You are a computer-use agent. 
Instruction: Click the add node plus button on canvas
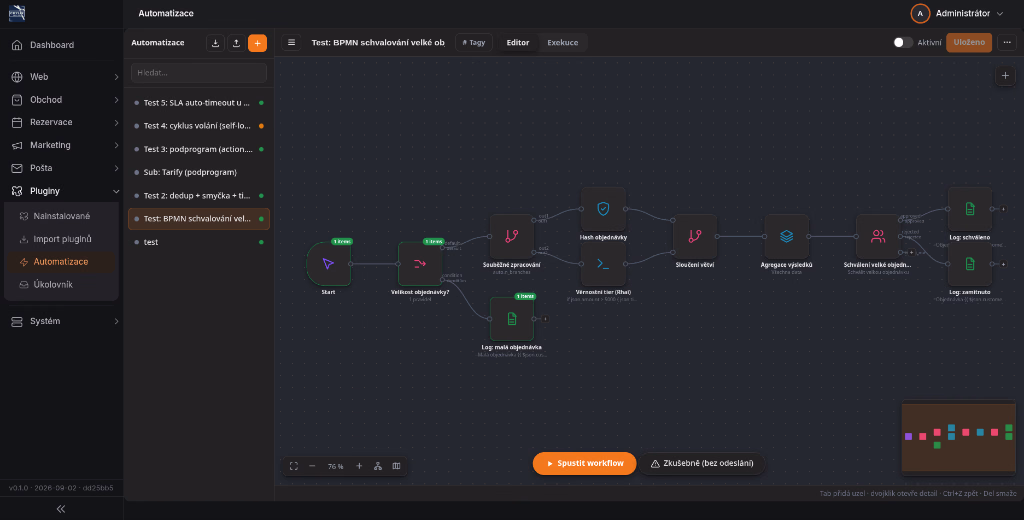(1005, 76)
